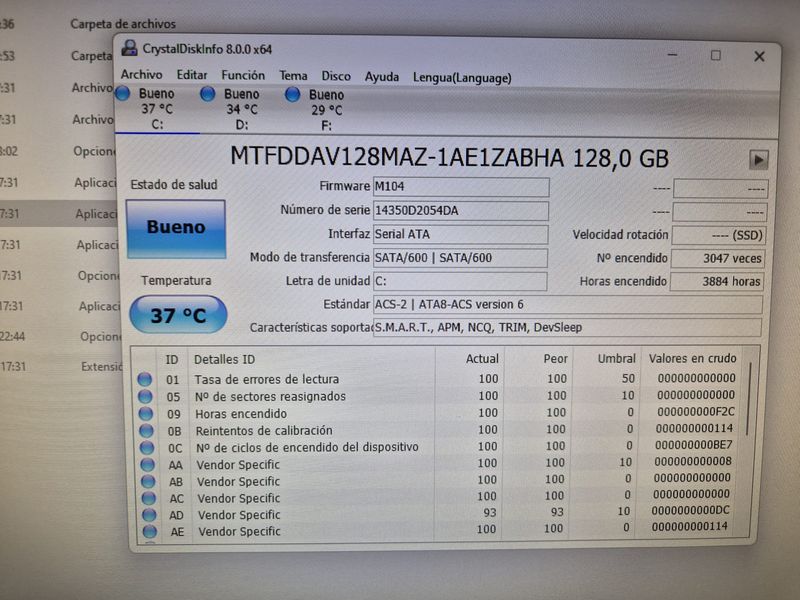
Task: Open the Tema menu
Action: (x=293, y=76)
